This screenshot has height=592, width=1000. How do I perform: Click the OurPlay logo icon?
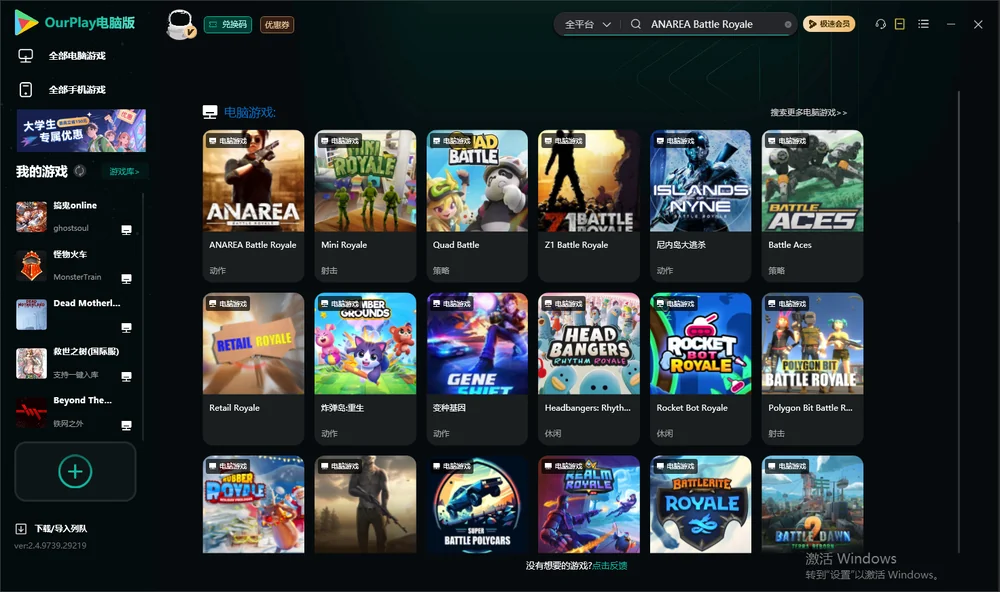point(26,22)
